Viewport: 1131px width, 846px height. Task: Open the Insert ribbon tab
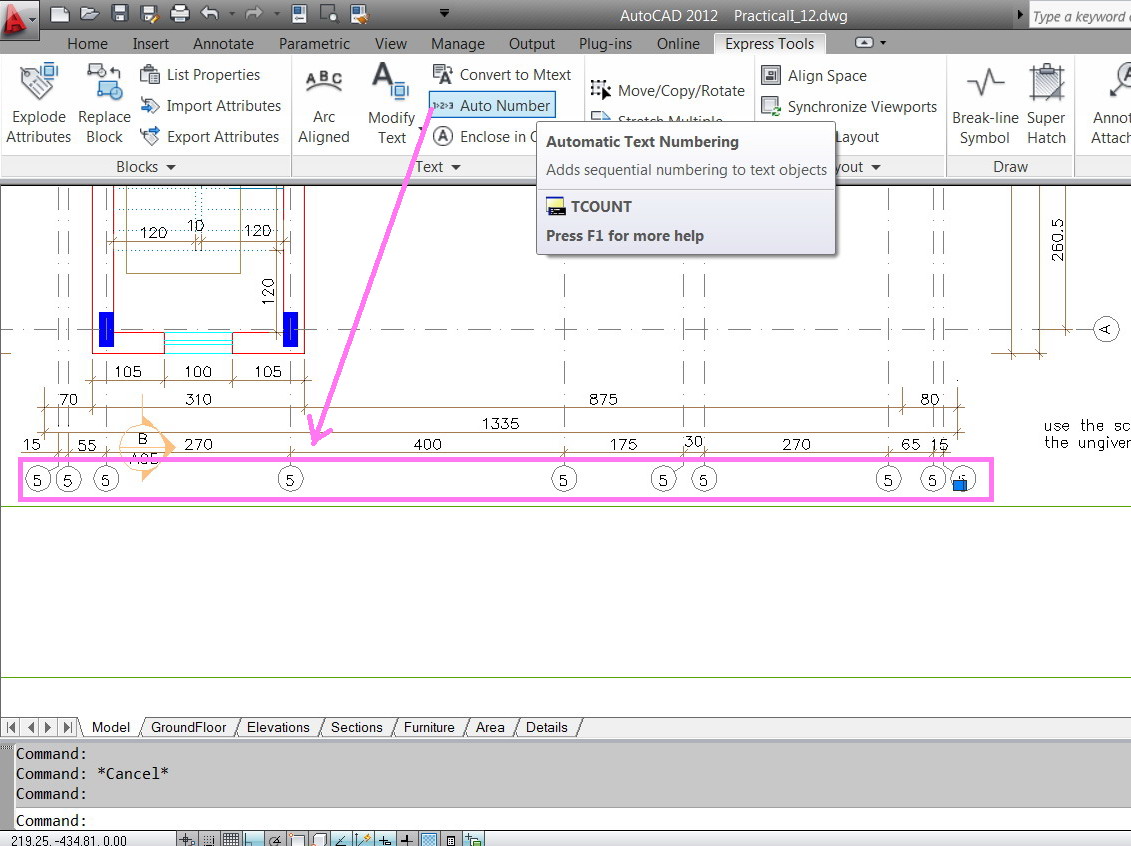click(x=151, y=43)
